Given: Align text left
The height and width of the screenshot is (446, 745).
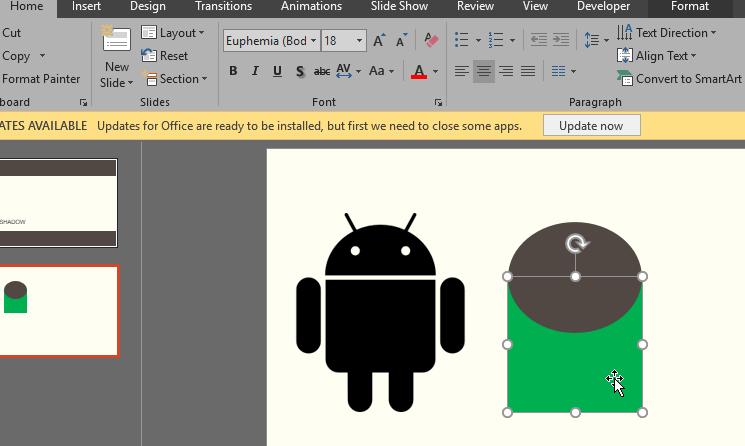Looking at the screenshot, I should tap(461, 71).
